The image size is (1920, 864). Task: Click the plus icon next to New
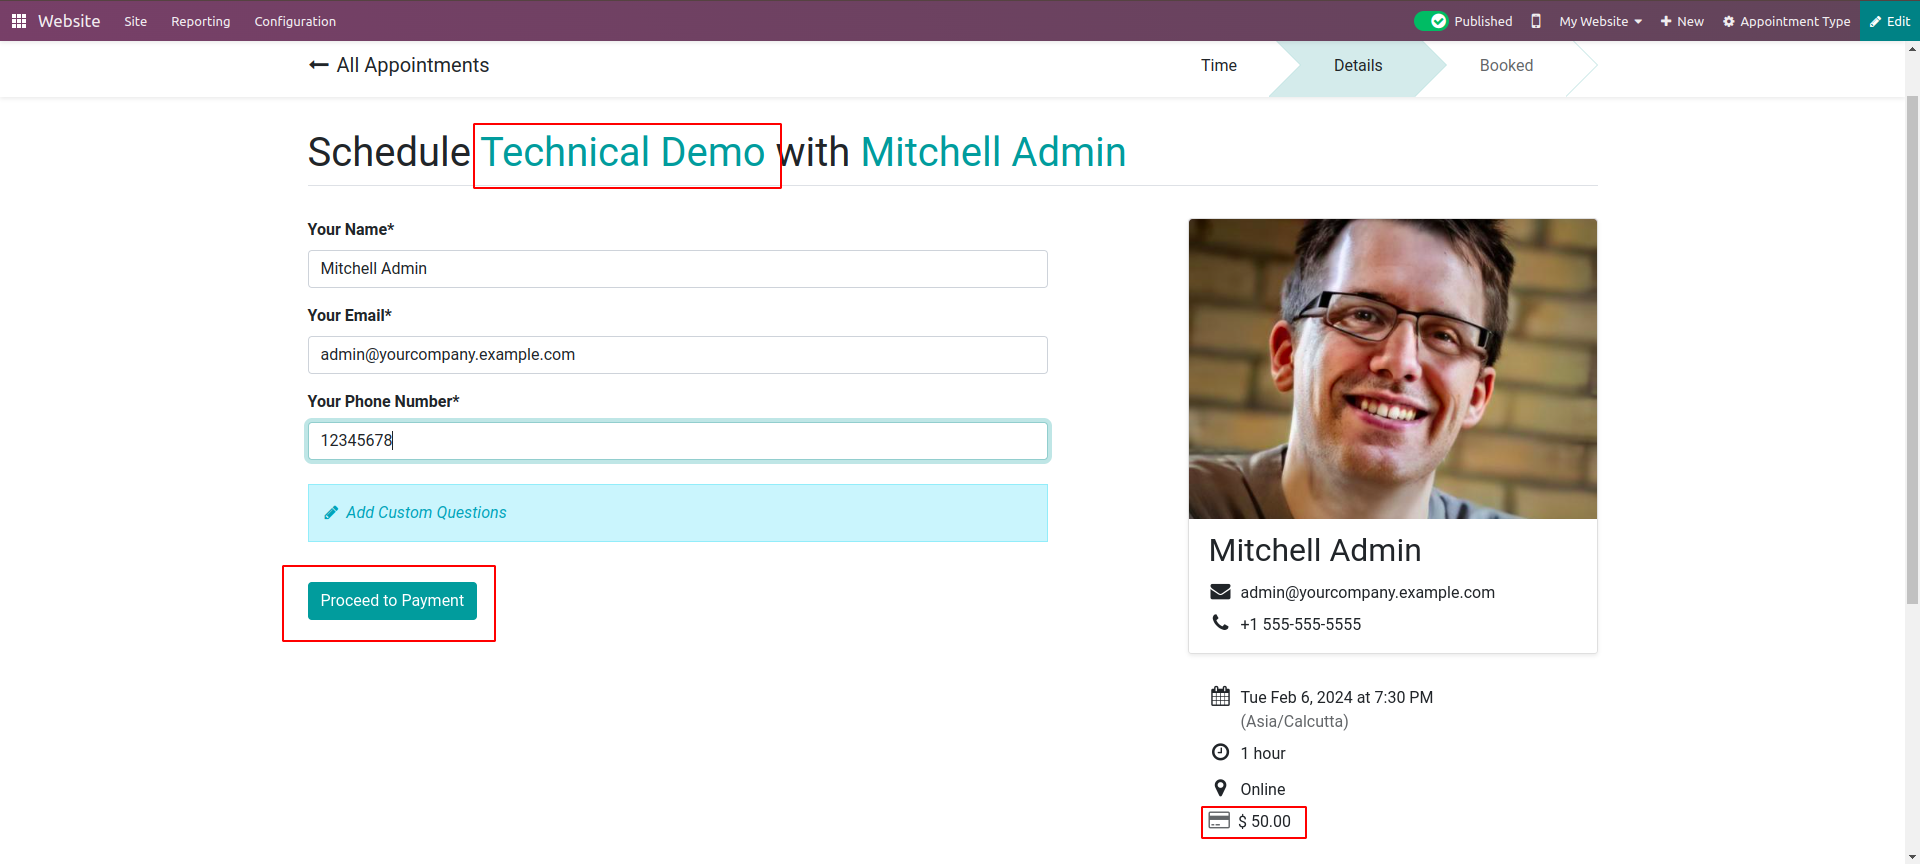pyautogui.click(x=1666, y=21)
